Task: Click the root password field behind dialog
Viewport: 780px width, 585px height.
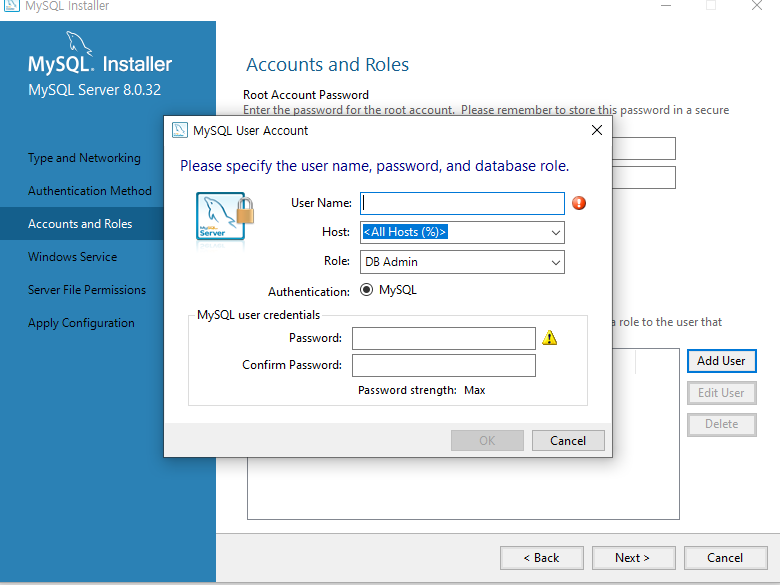Action: (x=644, y=149)
